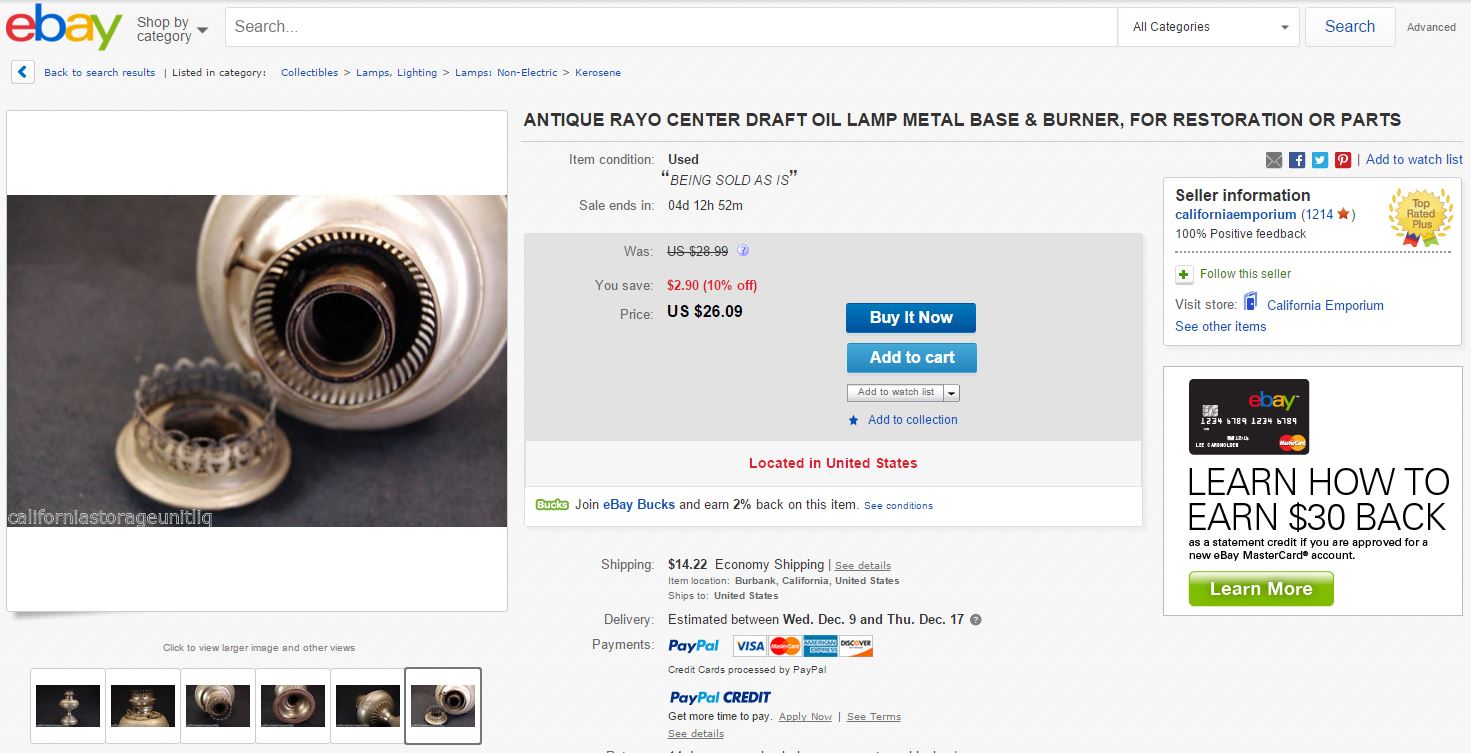Click the Add to cart button
The height and width of the screenshot is (753, 1471).
(911, 358)
